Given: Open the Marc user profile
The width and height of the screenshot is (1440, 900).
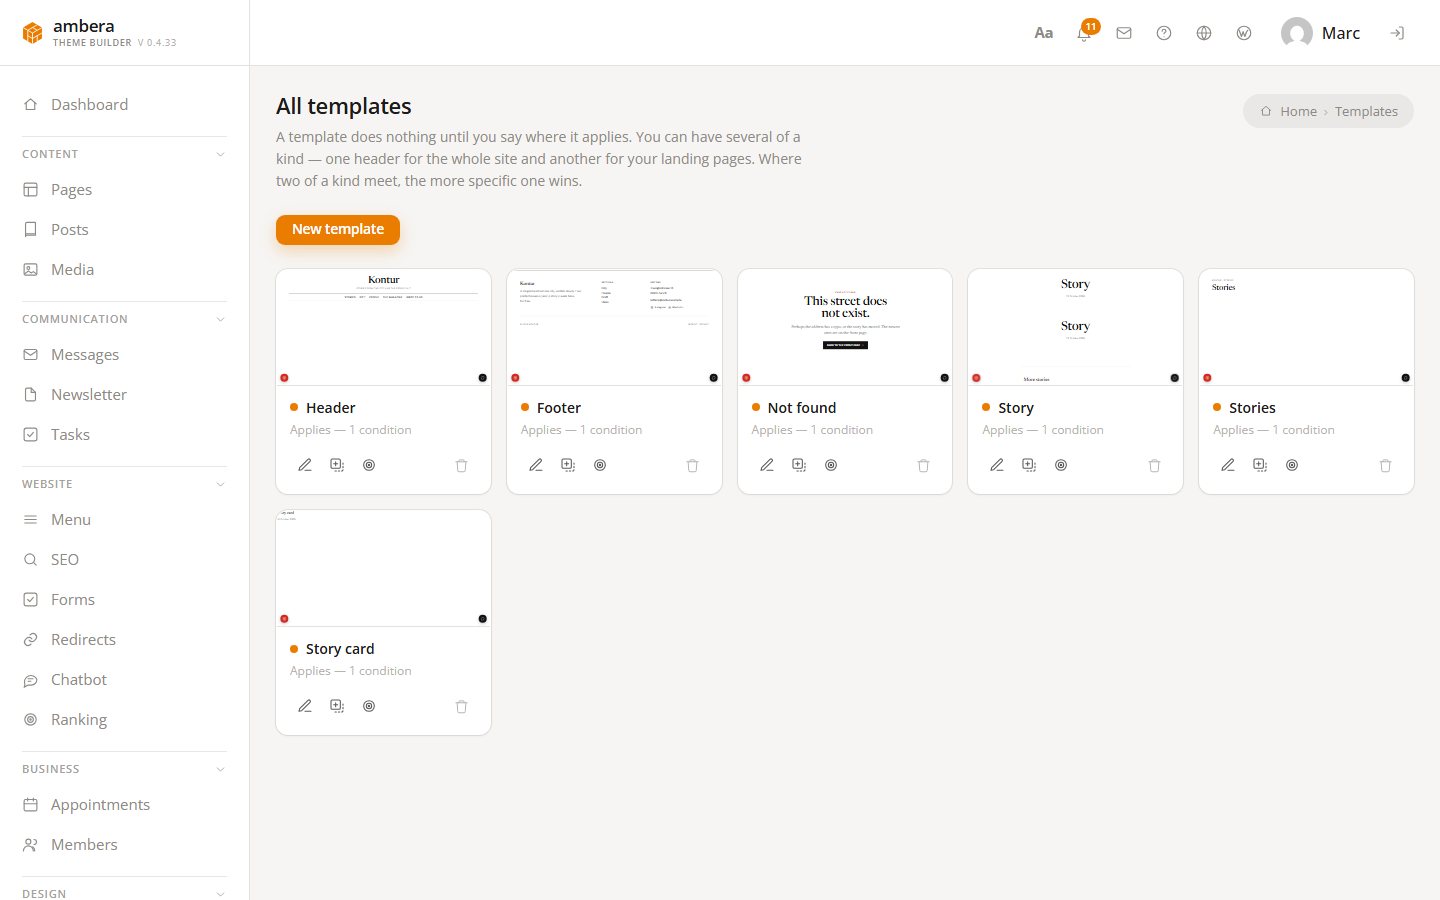Looking at the screenshot, I should [x=1320, y=33].
